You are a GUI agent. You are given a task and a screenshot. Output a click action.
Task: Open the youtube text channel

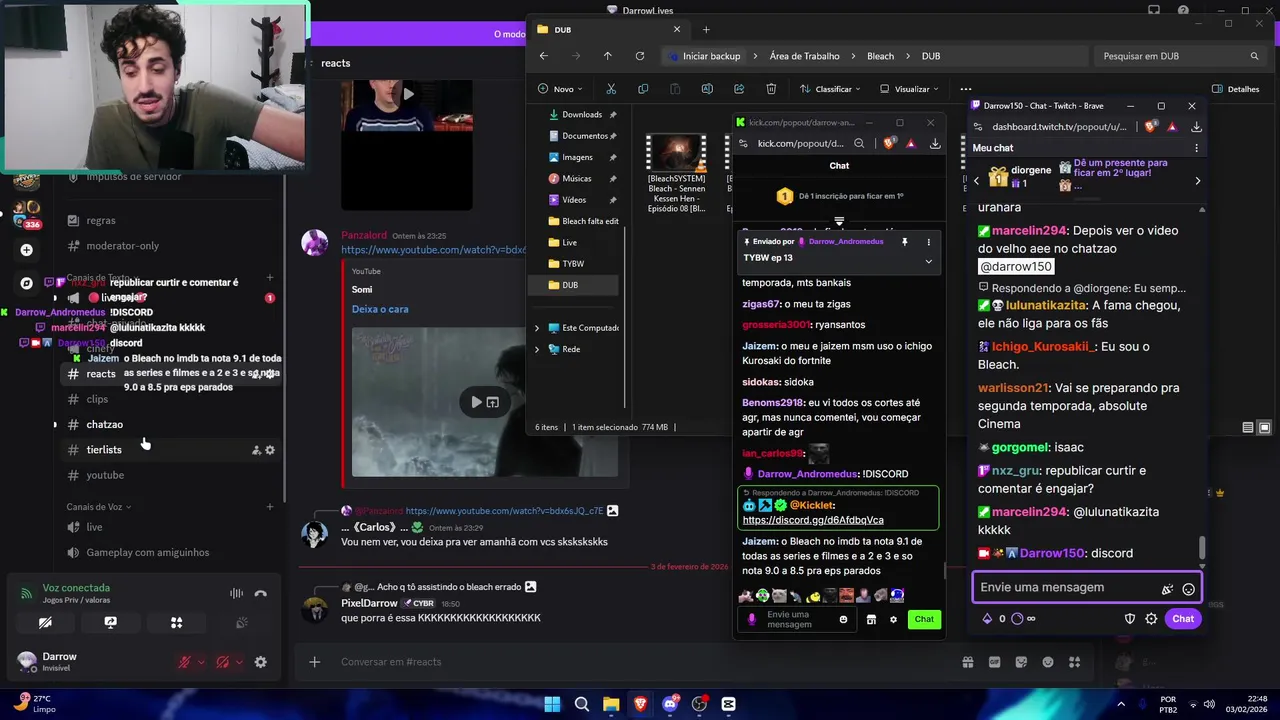[105, 475]
